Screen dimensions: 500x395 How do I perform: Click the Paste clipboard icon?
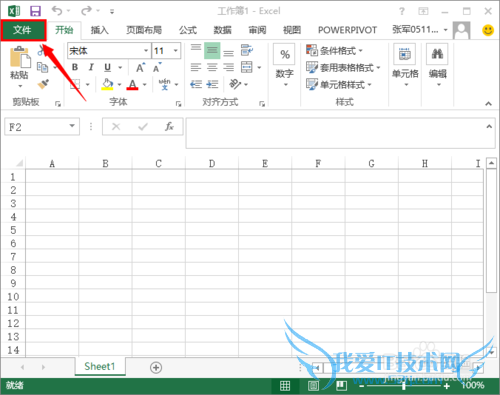coord(19,57)
